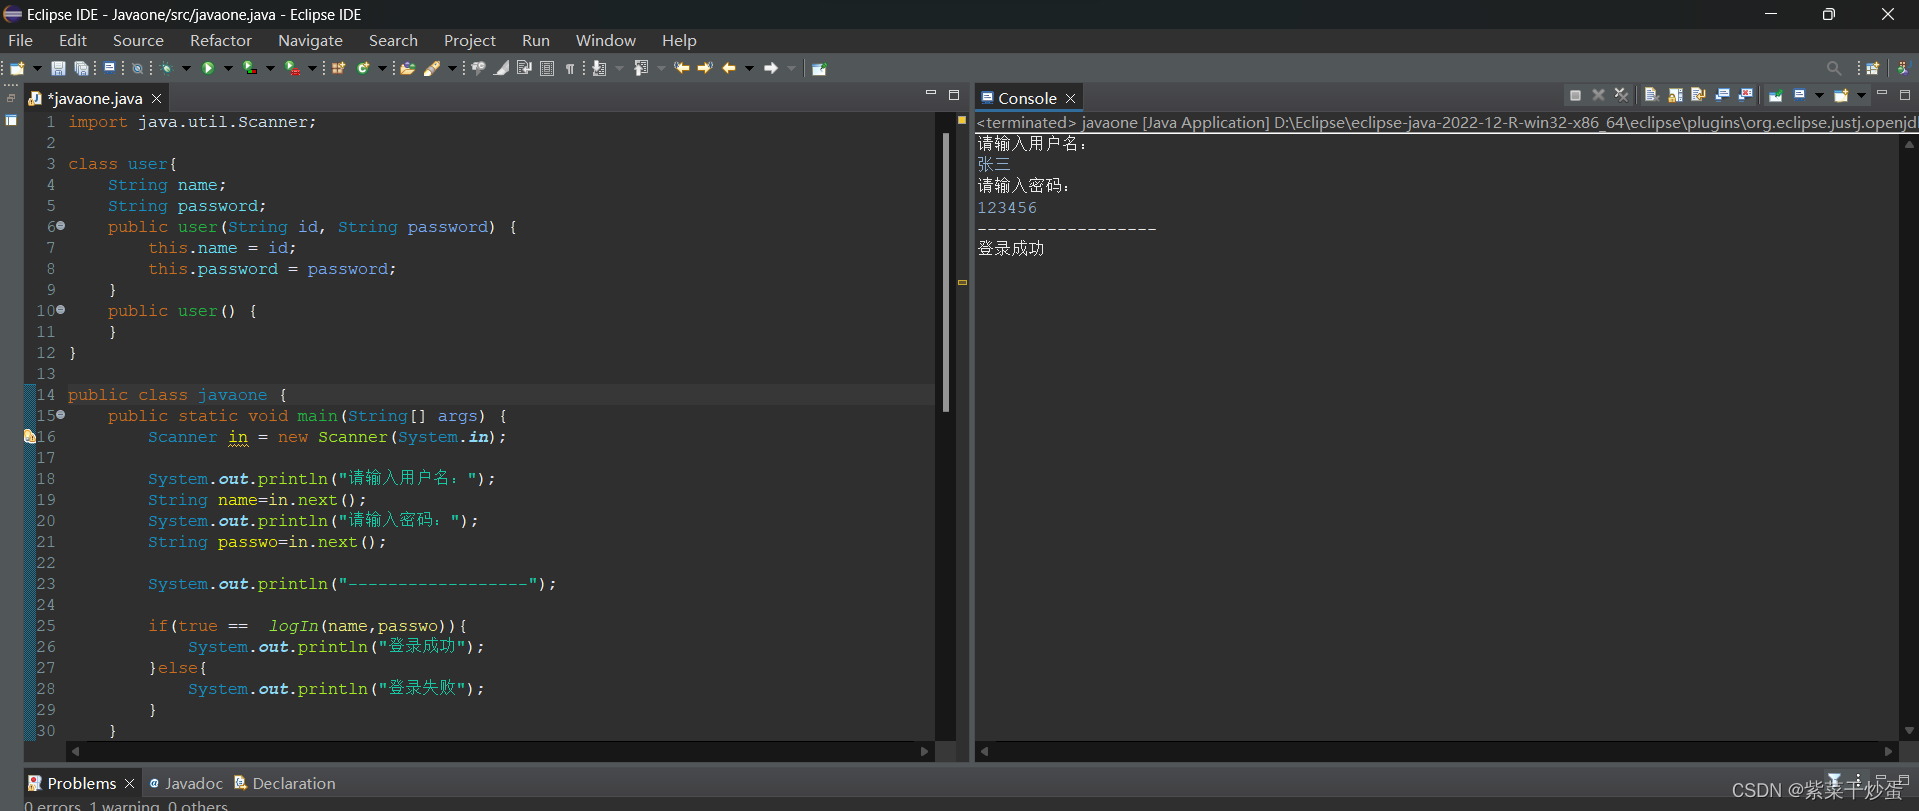Viewport: 1919px width, 811px height.
Task: Click the New Java Package icon
Action: click(x=338, y=68)
